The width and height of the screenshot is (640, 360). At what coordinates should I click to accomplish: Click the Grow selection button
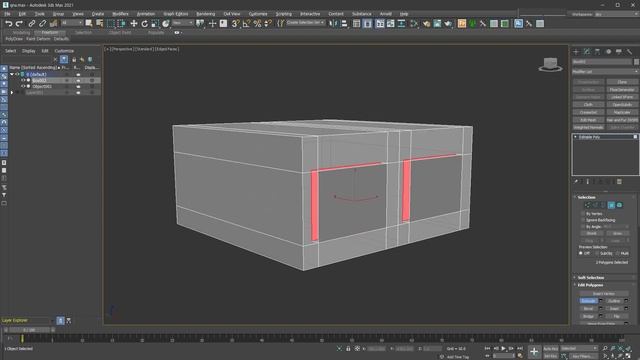[617, 233]
